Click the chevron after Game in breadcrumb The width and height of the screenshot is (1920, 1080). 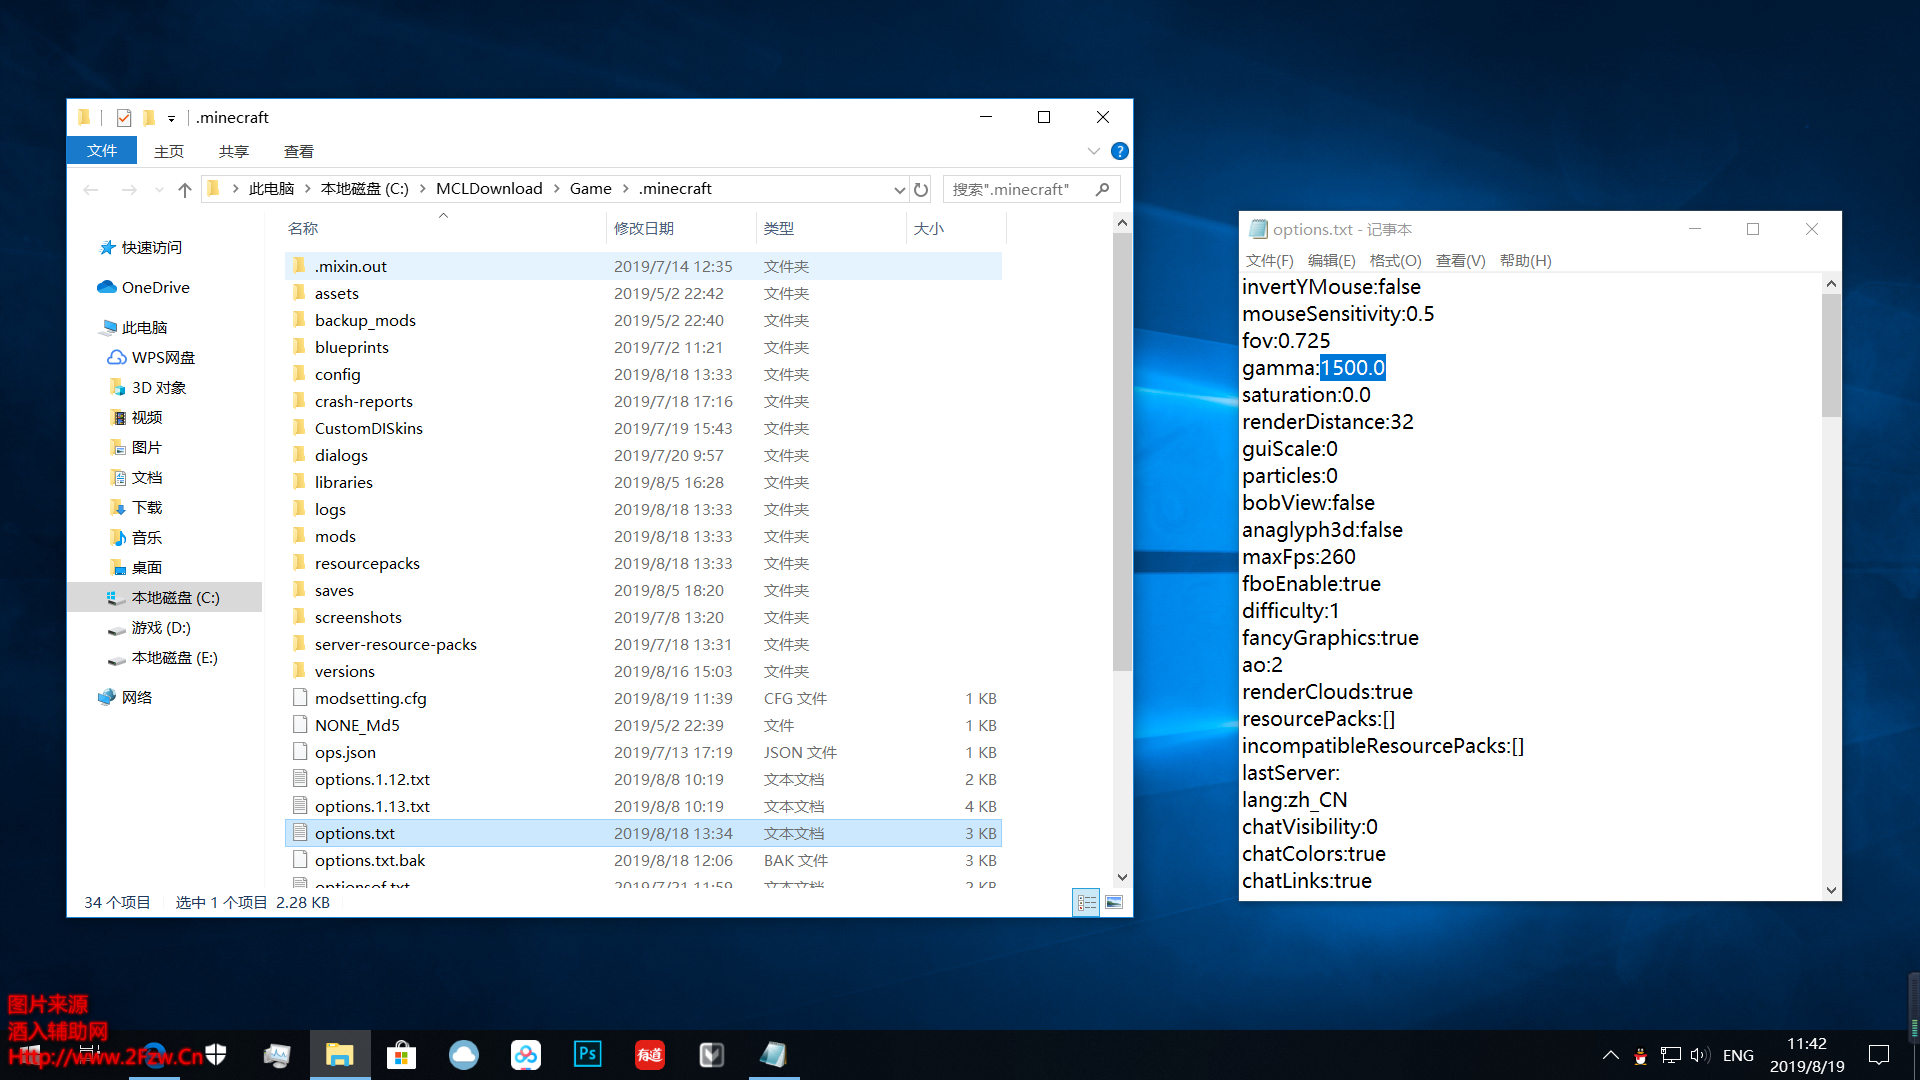pos(626,189)
